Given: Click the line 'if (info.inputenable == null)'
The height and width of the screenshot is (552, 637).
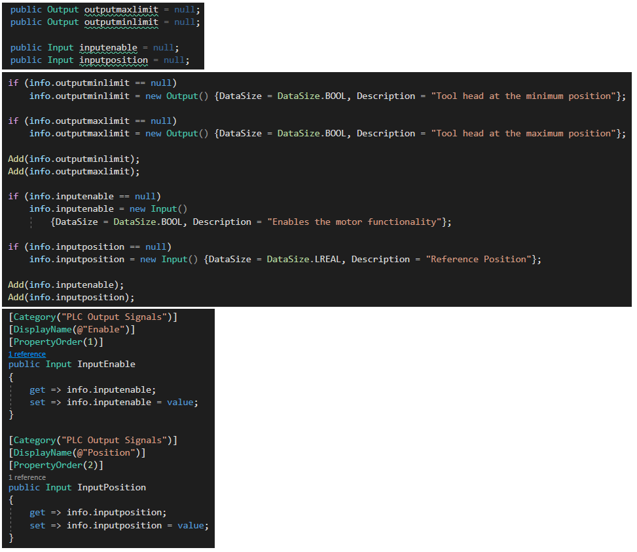Looking at the screenshot, I should click(84, 197).
